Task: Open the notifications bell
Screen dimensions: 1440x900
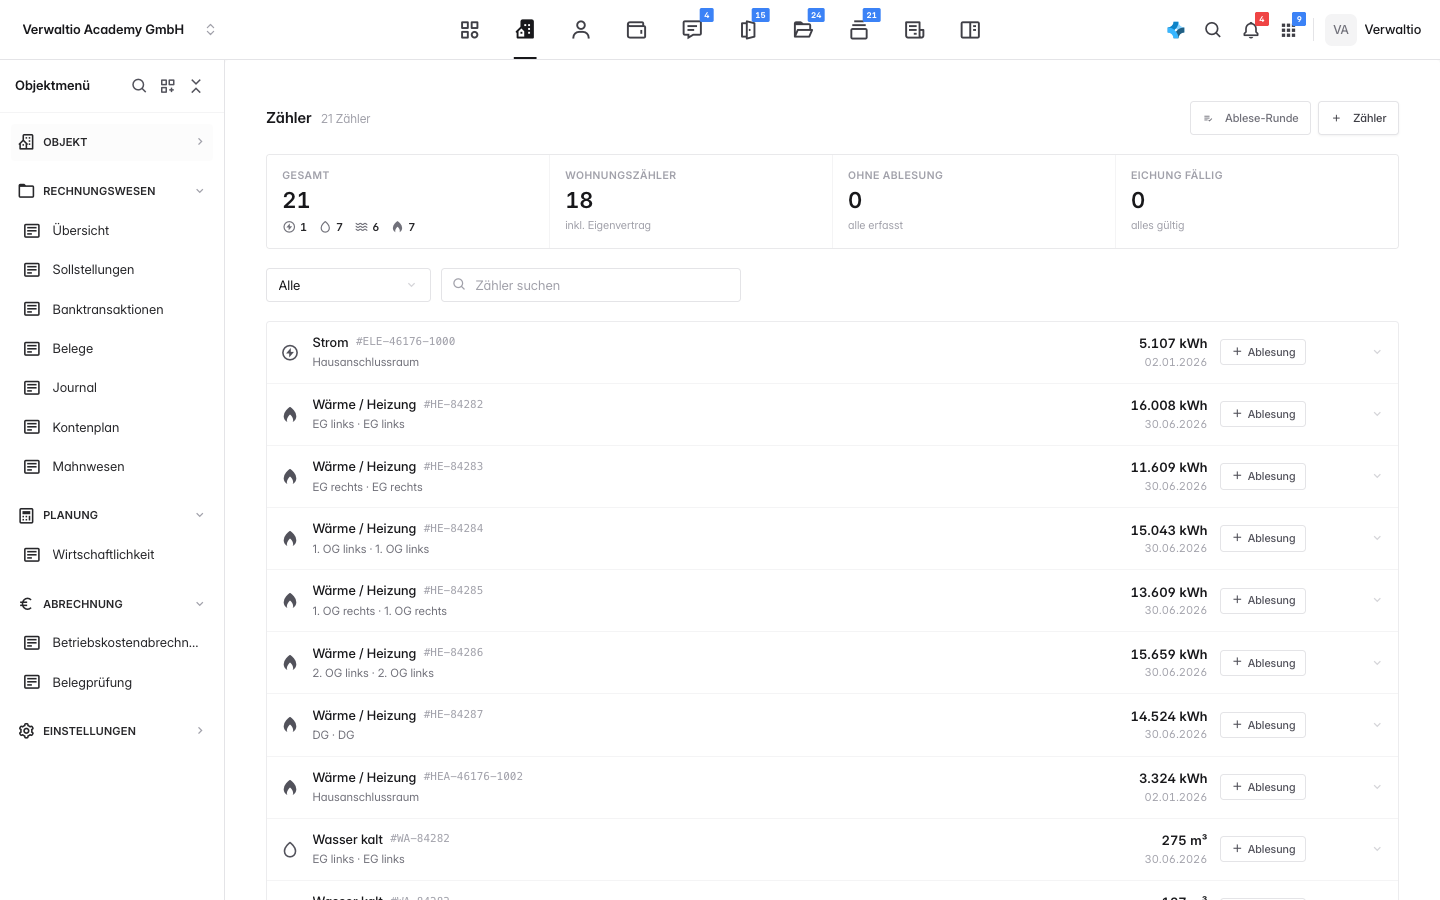Action: click(x=1251, y=30)
